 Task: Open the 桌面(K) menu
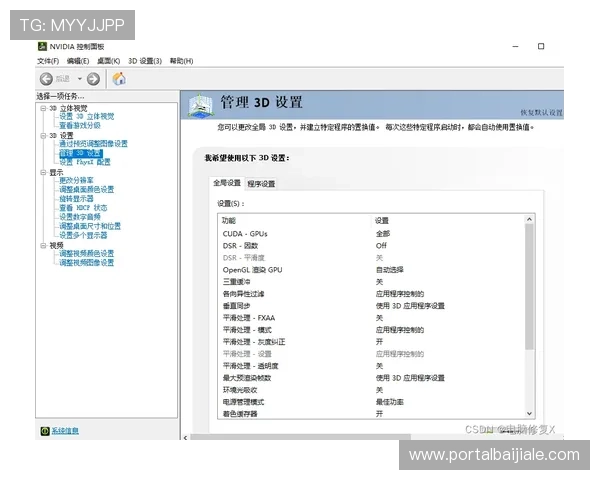click(108, 61)
